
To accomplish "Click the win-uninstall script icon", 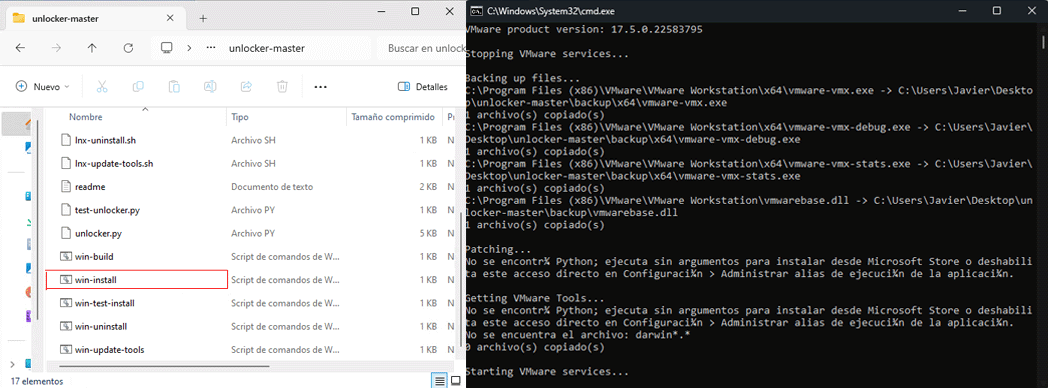I will (65, 327).
